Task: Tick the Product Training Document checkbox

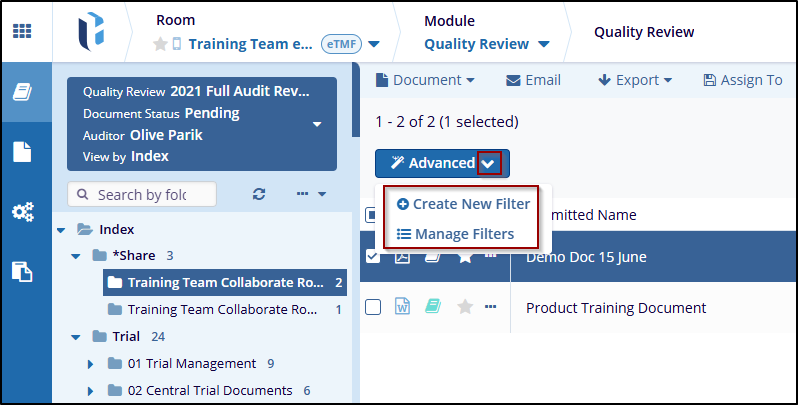Action: coord(373,308)
